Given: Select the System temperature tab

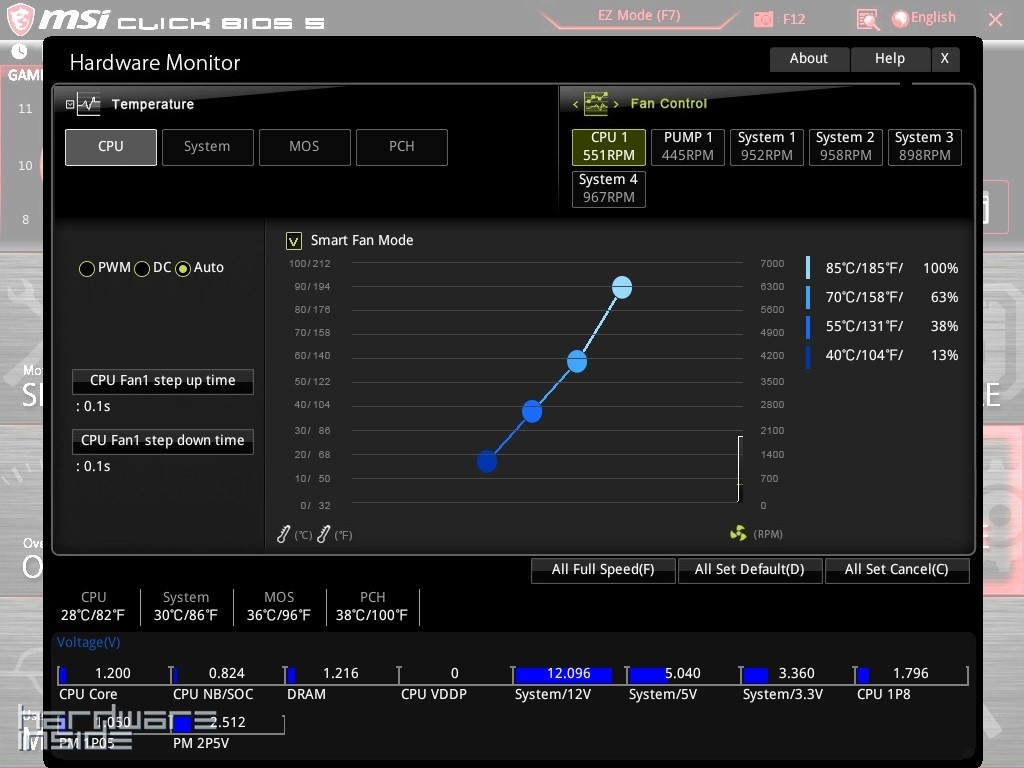Looking at the screenshot, I should 208,147.
